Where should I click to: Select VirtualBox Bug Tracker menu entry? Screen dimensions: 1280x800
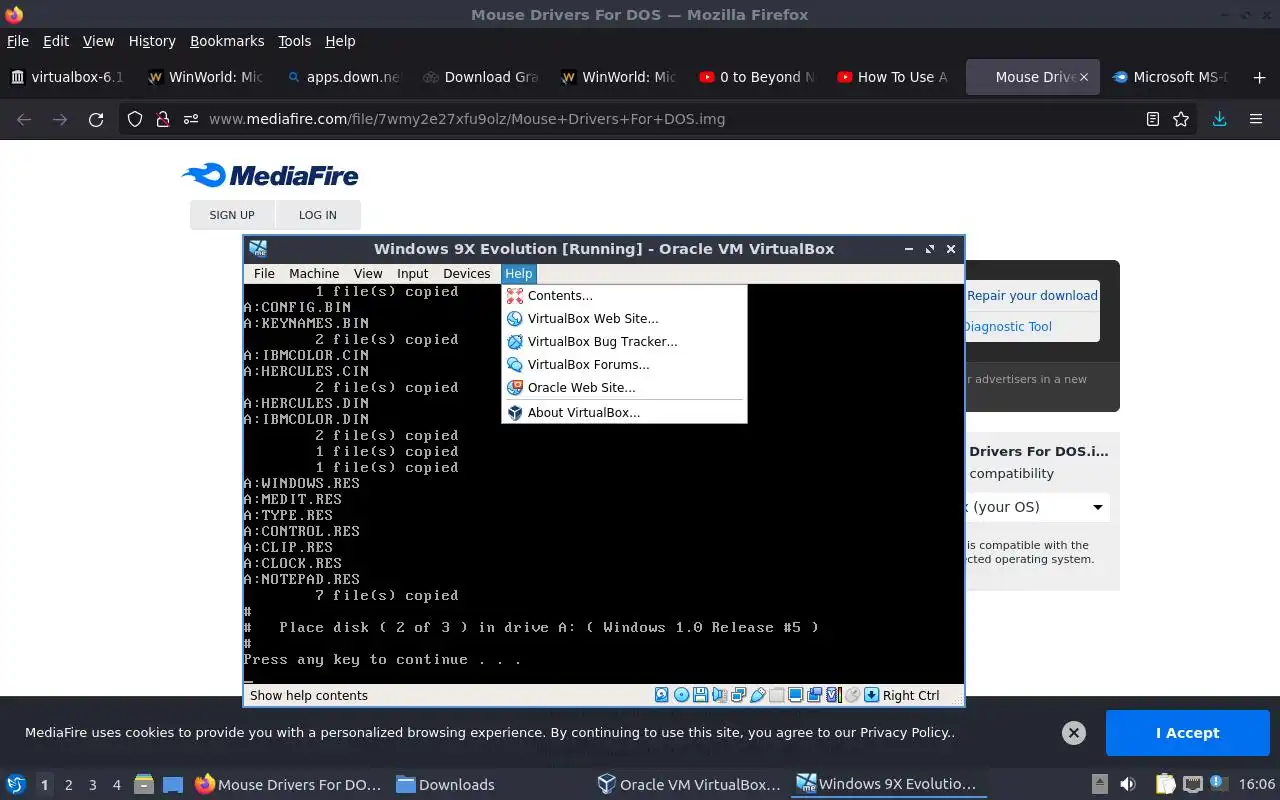click(x=624, y=342)
